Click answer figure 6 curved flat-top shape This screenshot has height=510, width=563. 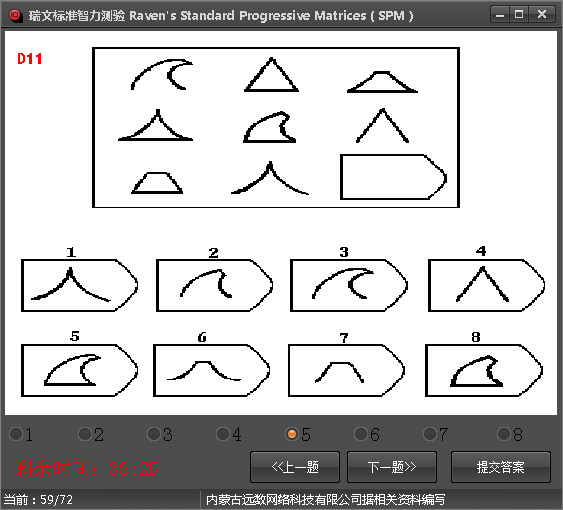[x=212, y=370]
